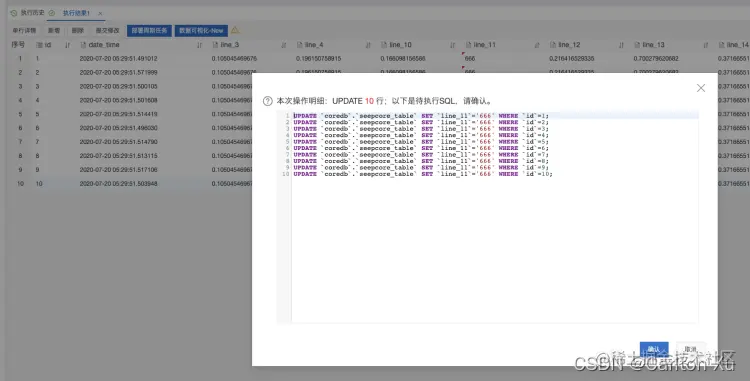Click line number 7 in SQL editor gutter

(x=288, y=154)
